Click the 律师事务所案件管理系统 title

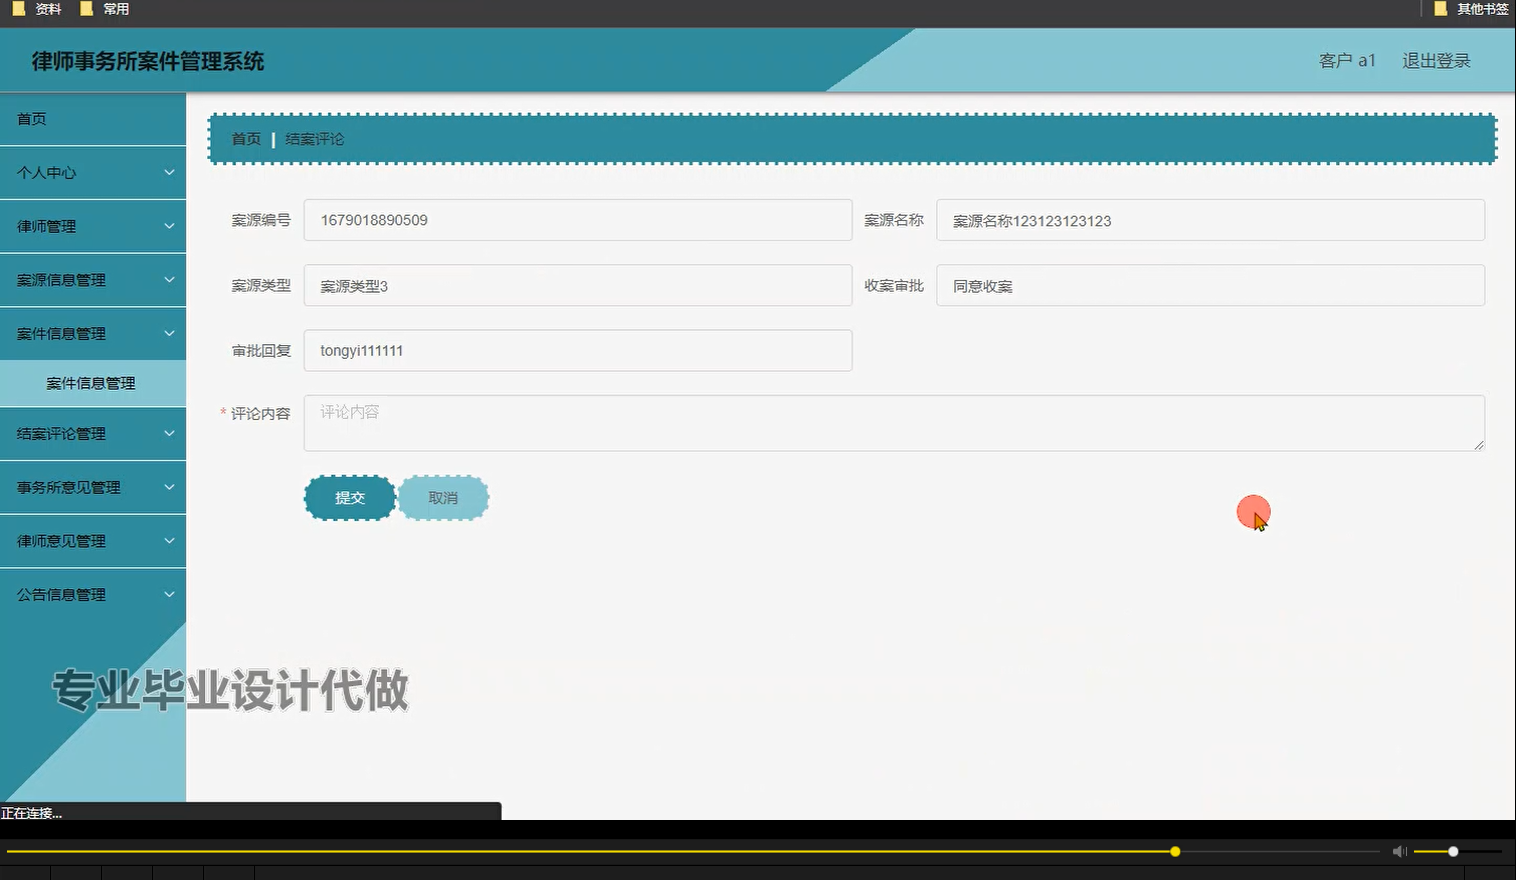pos(148,61)
